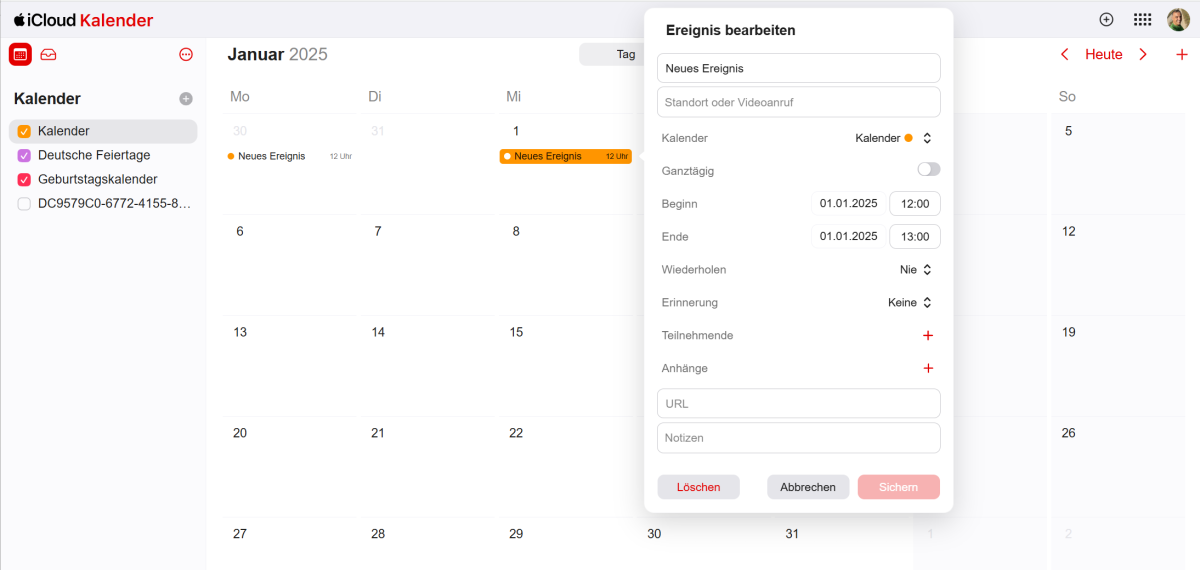Toggle the Ganztägig all-day switch
This screenshot has width=1200, height=570.
click(928, 170)
